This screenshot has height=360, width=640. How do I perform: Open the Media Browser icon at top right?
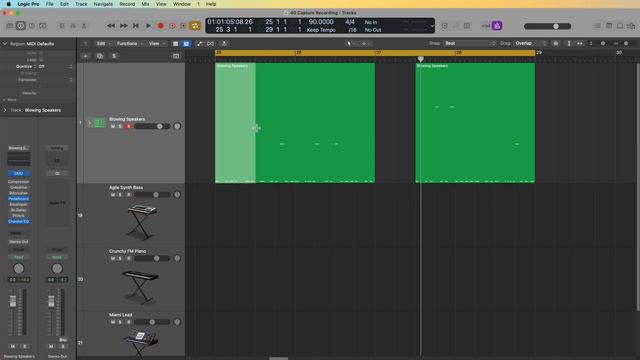pos(631,26)
